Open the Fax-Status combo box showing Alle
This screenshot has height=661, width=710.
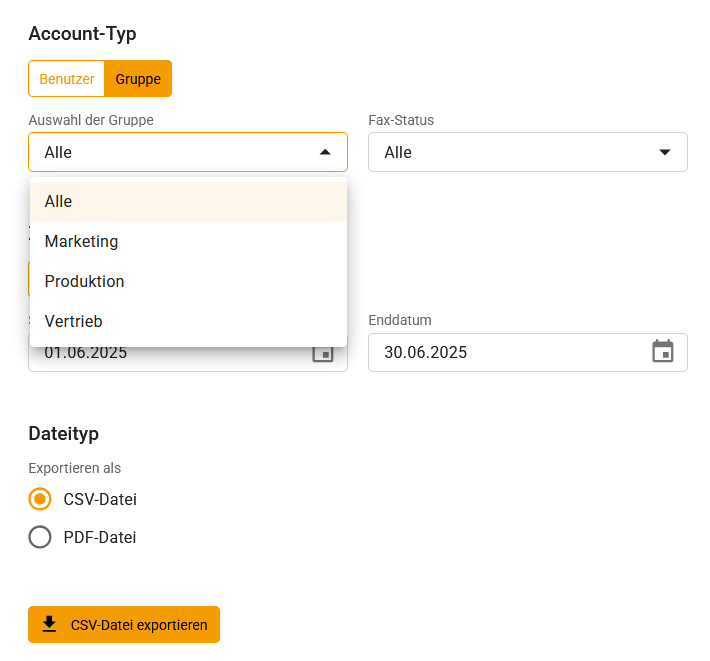pos(510,152)
